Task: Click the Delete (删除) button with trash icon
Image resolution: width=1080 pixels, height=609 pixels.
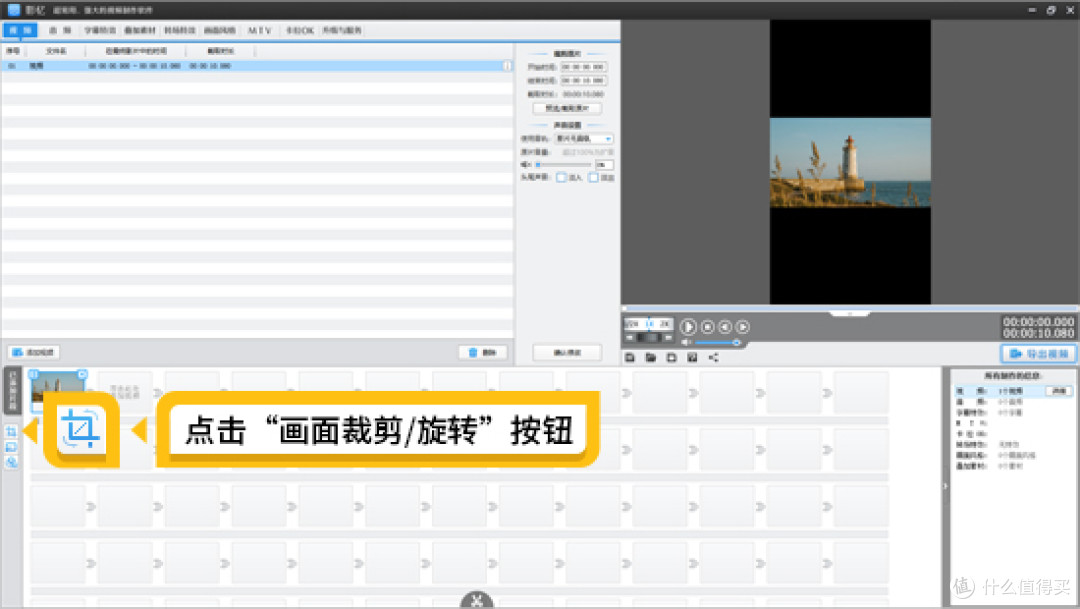Action: [x=483, y=352]
